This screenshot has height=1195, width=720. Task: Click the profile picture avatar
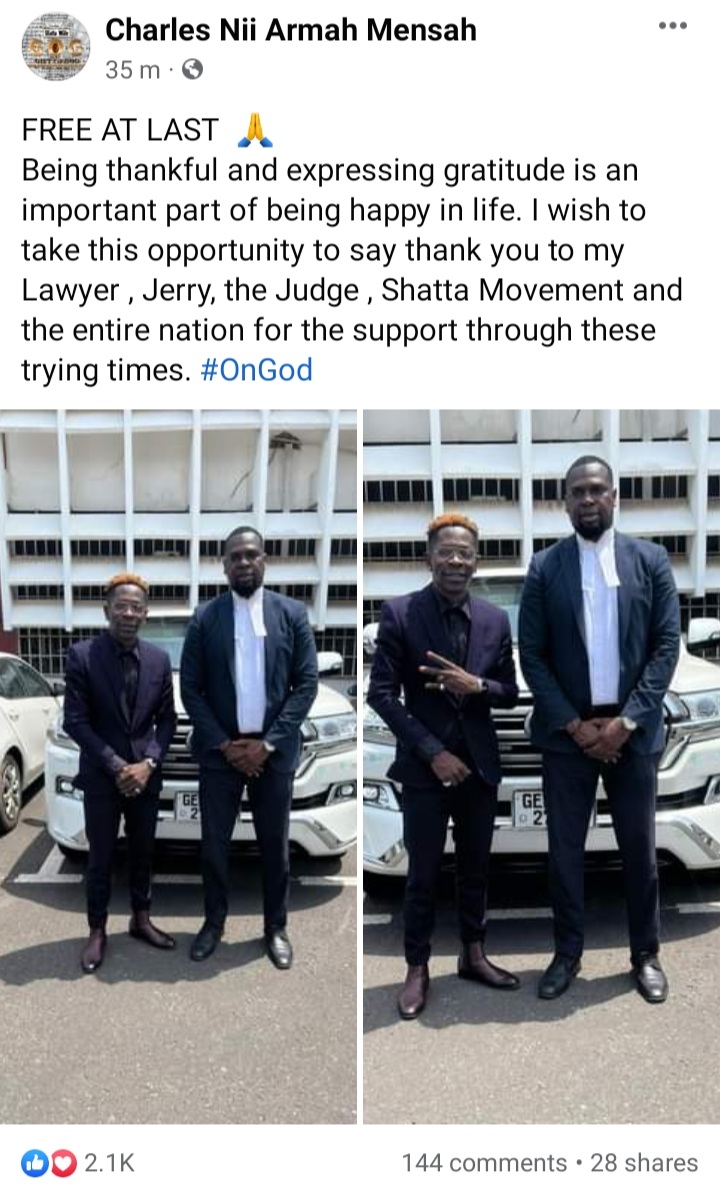(56, 47)
